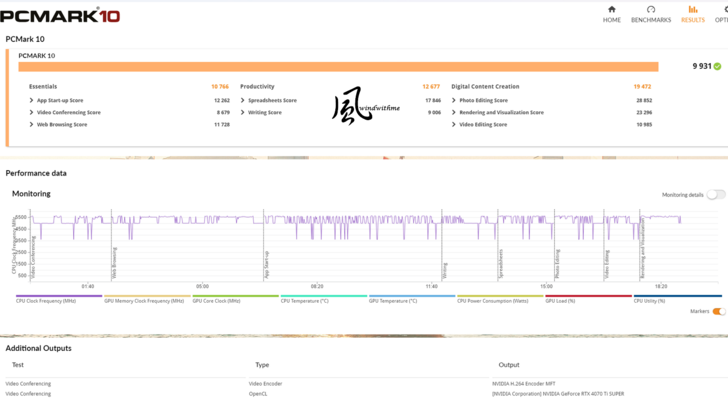
Task: Disable the Markers toggle
Action: click(718, 311)
